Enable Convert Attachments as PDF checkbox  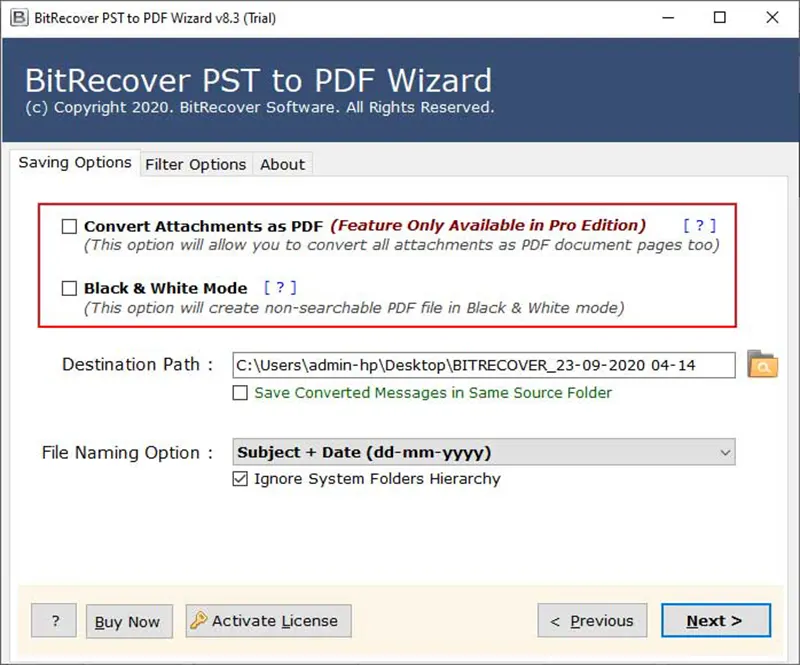69,226
